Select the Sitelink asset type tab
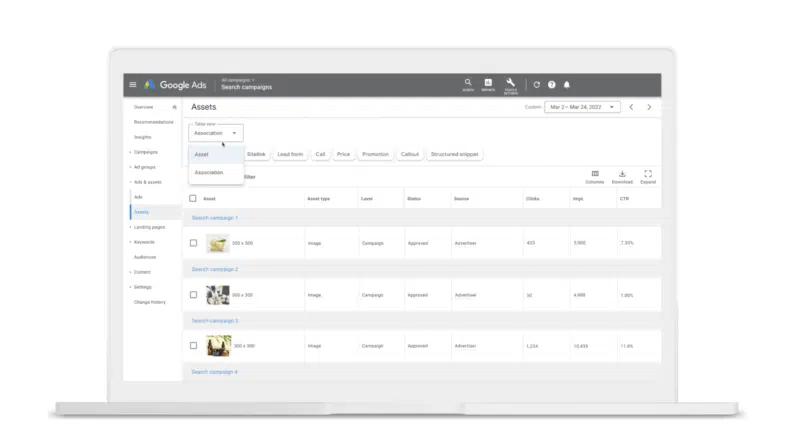The image size is (800, 446). point(255,155)
